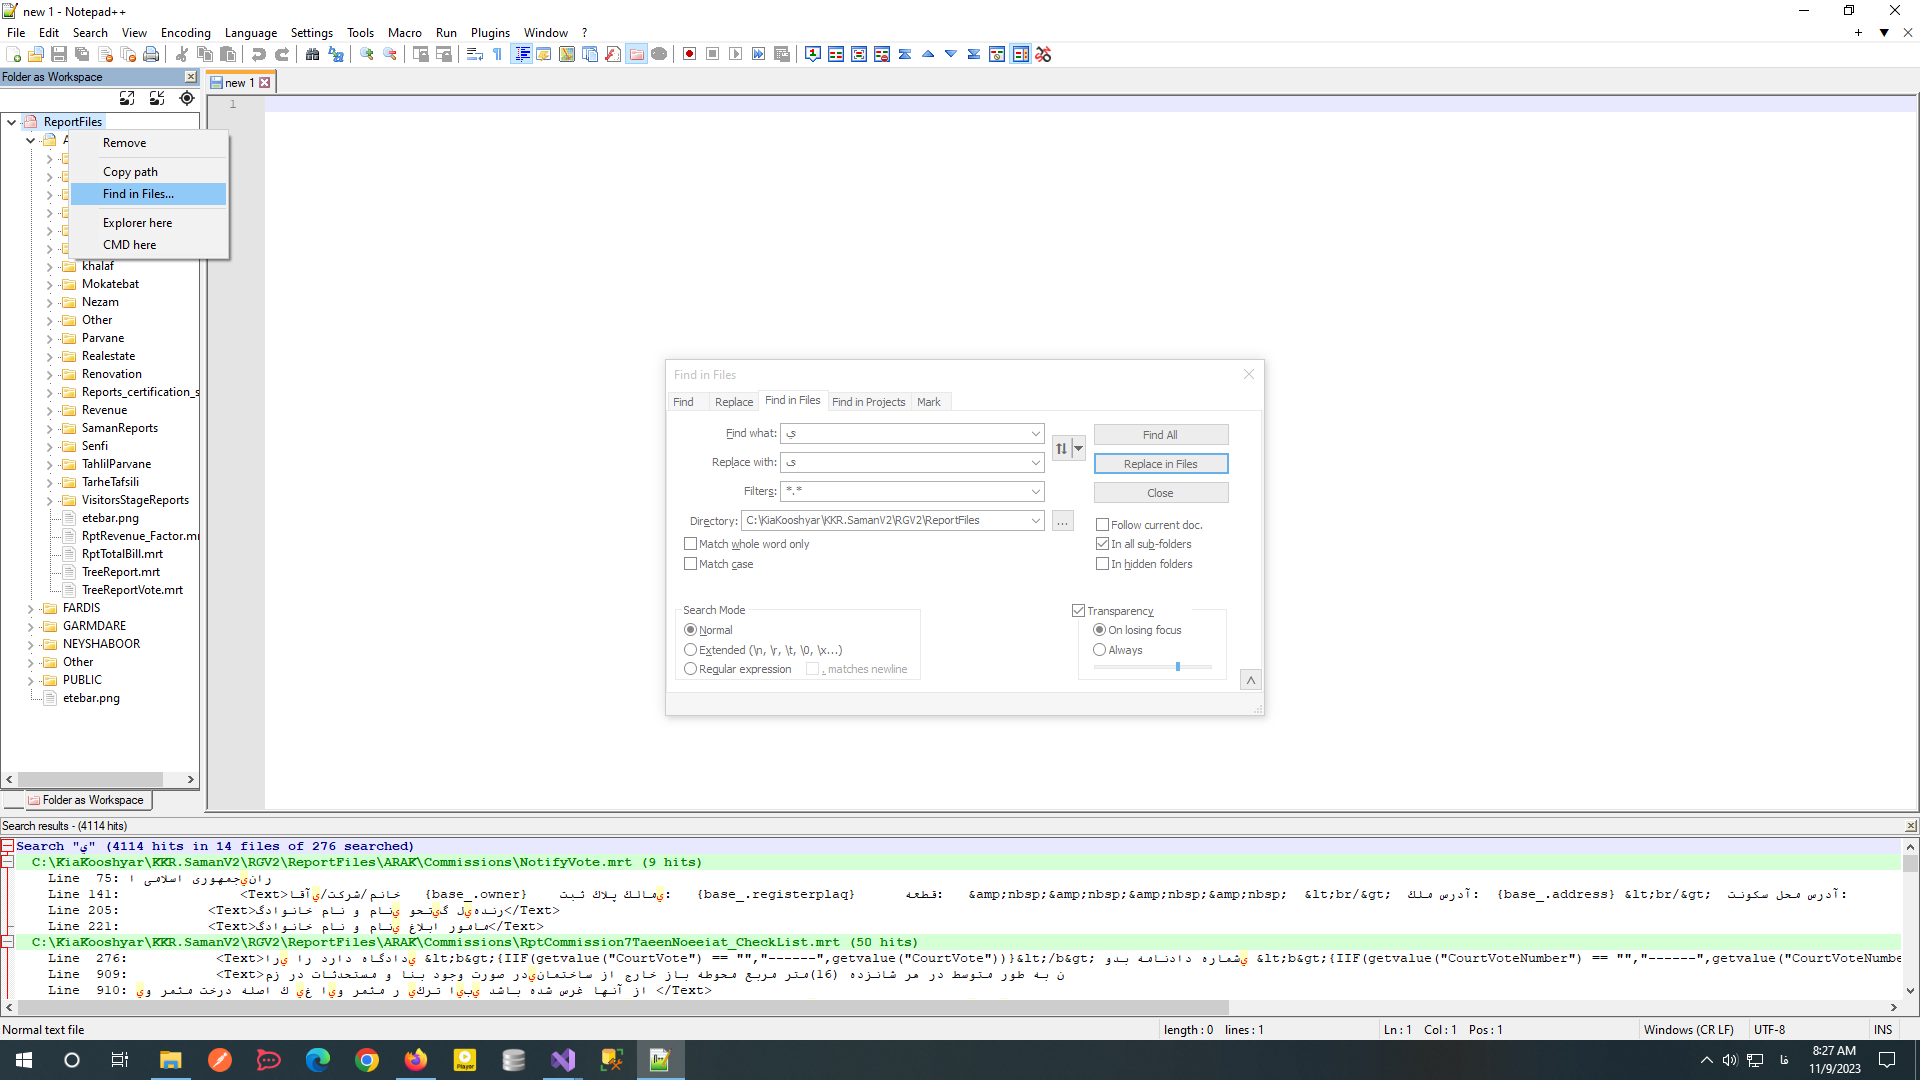Toggle Folder as Workspace toolbar icon
Screen dimensions: 1920x1080
click(636, 54)
